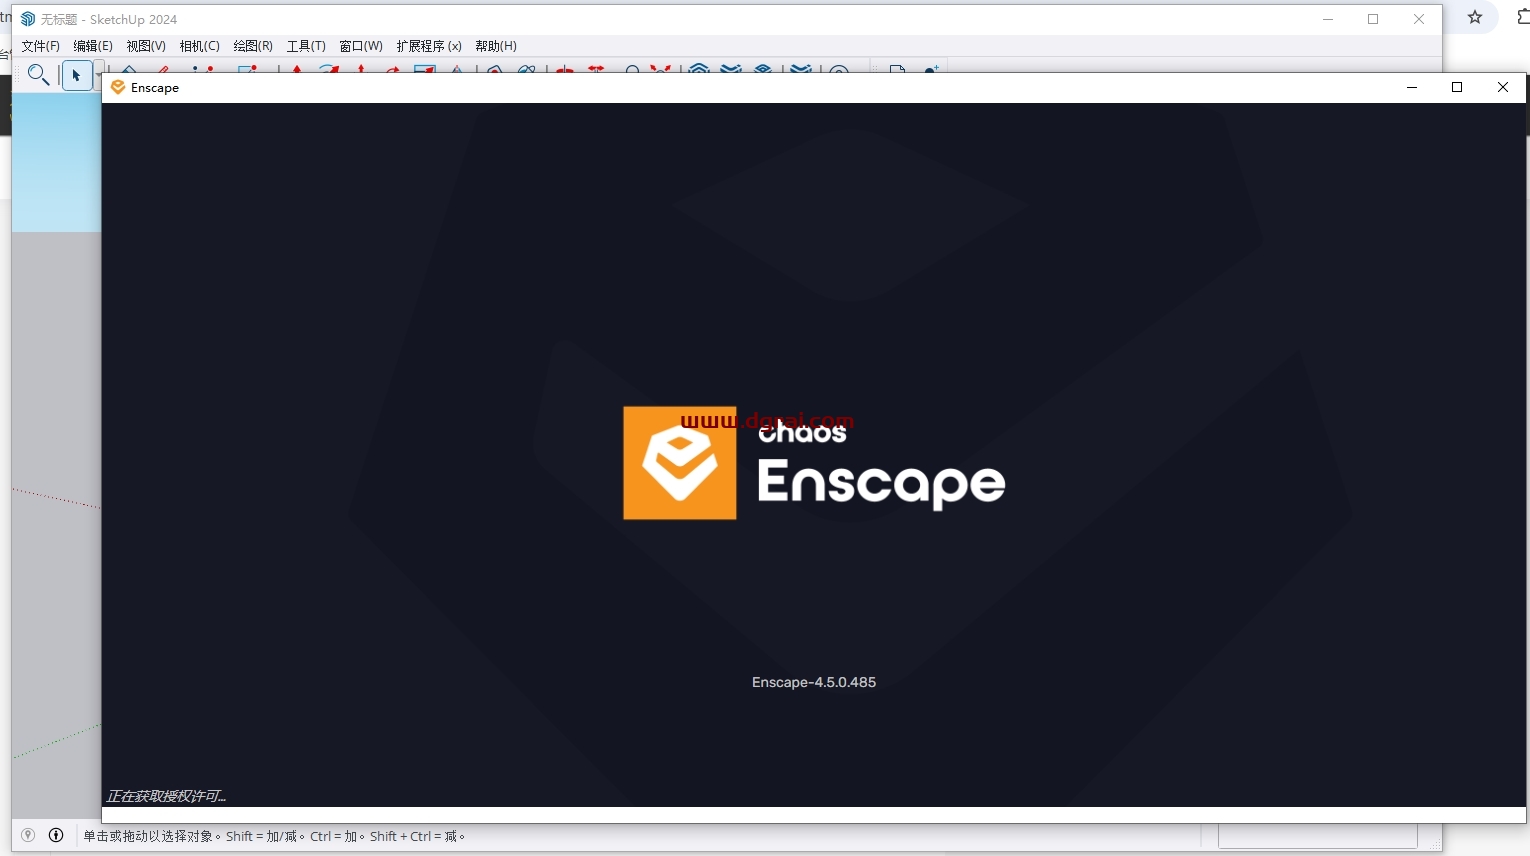
Task: Open the 编辑(E) menu
Action: point(93,46)
